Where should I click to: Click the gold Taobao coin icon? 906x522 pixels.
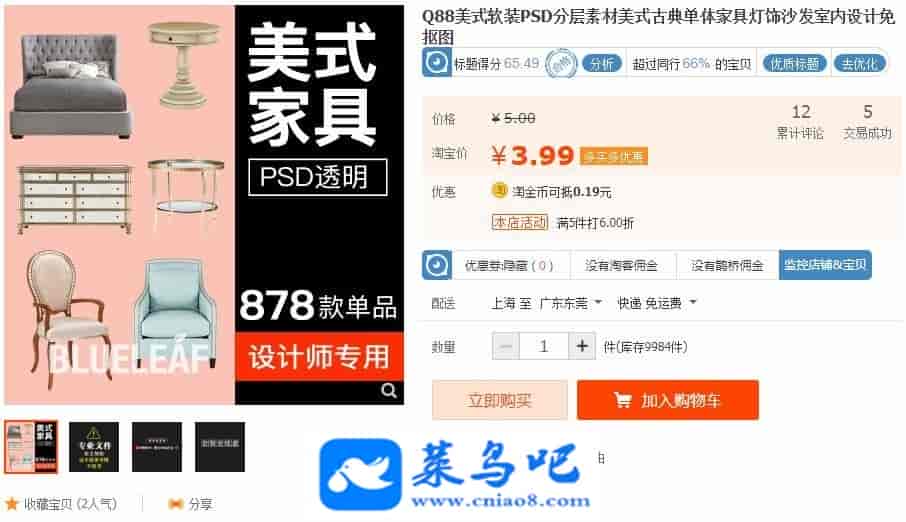pos(499,190)
